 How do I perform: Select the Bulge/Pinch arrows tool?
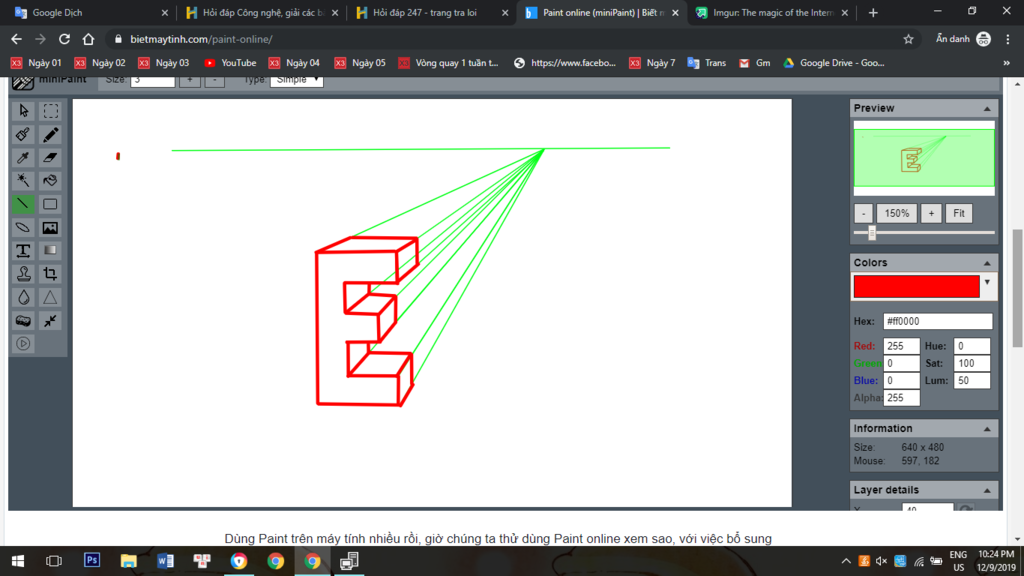click(x=50, y=321)
